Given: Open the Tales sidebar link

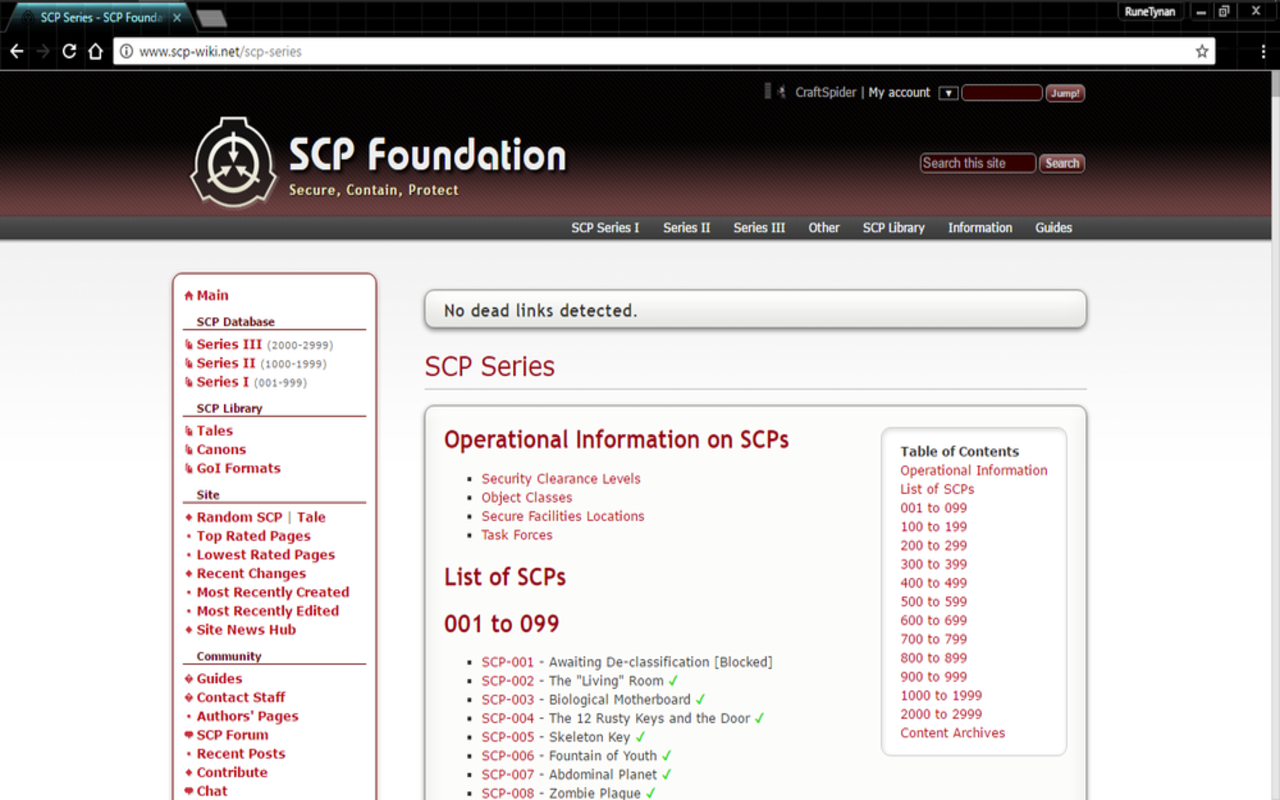Looking at the screenshot, I should [x=214, y=431].
